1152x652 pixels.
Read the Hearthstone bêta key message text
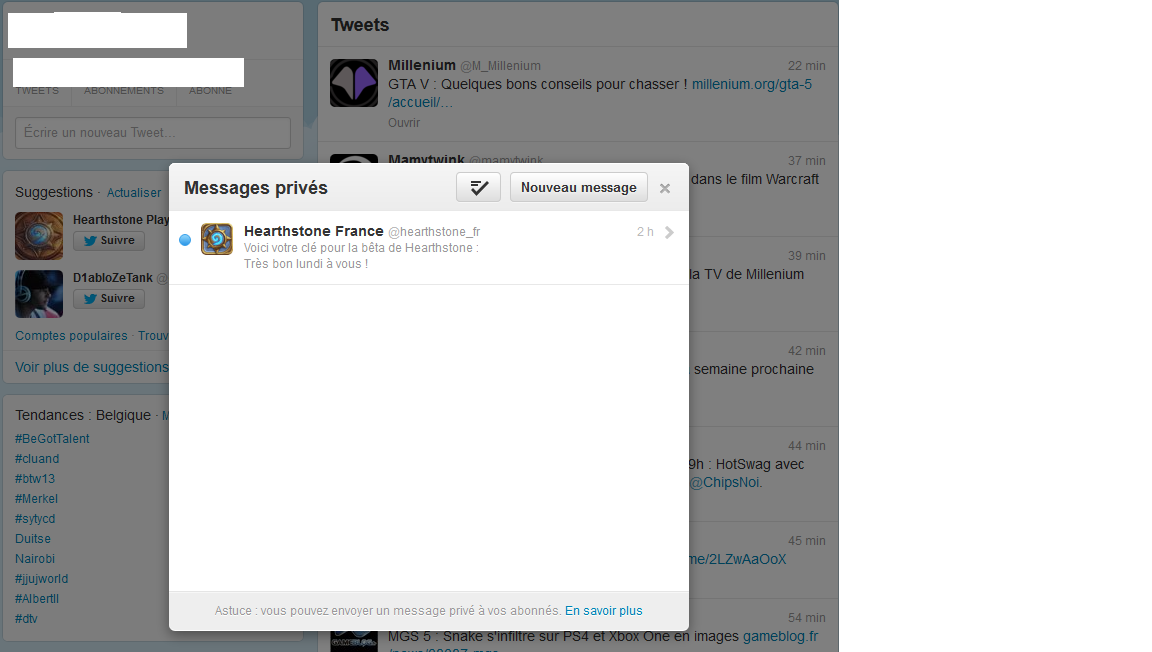click(361, 256)
